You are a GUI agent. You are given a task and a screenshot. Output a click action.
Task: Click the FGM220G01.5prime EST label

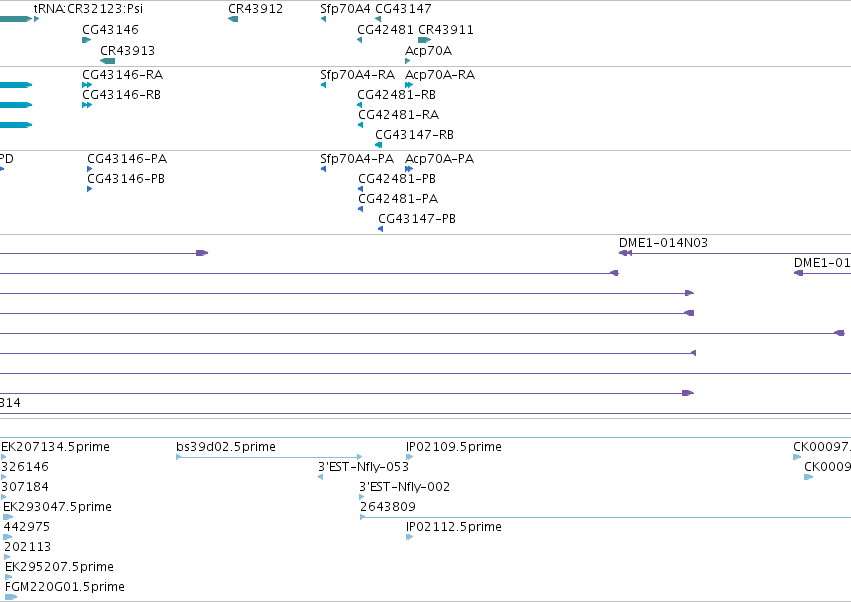point(65,587)
